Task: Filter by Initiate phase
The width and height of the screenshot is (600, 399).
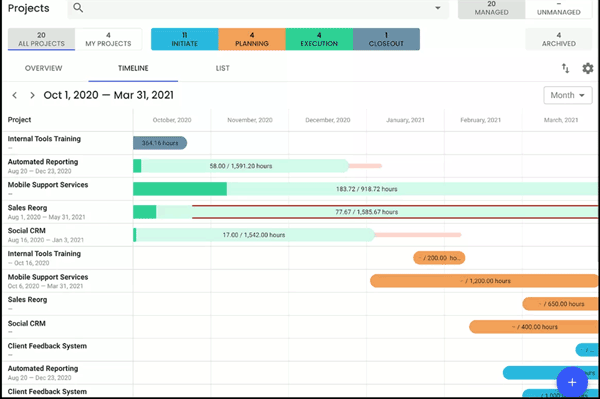Action: [184, 39]
